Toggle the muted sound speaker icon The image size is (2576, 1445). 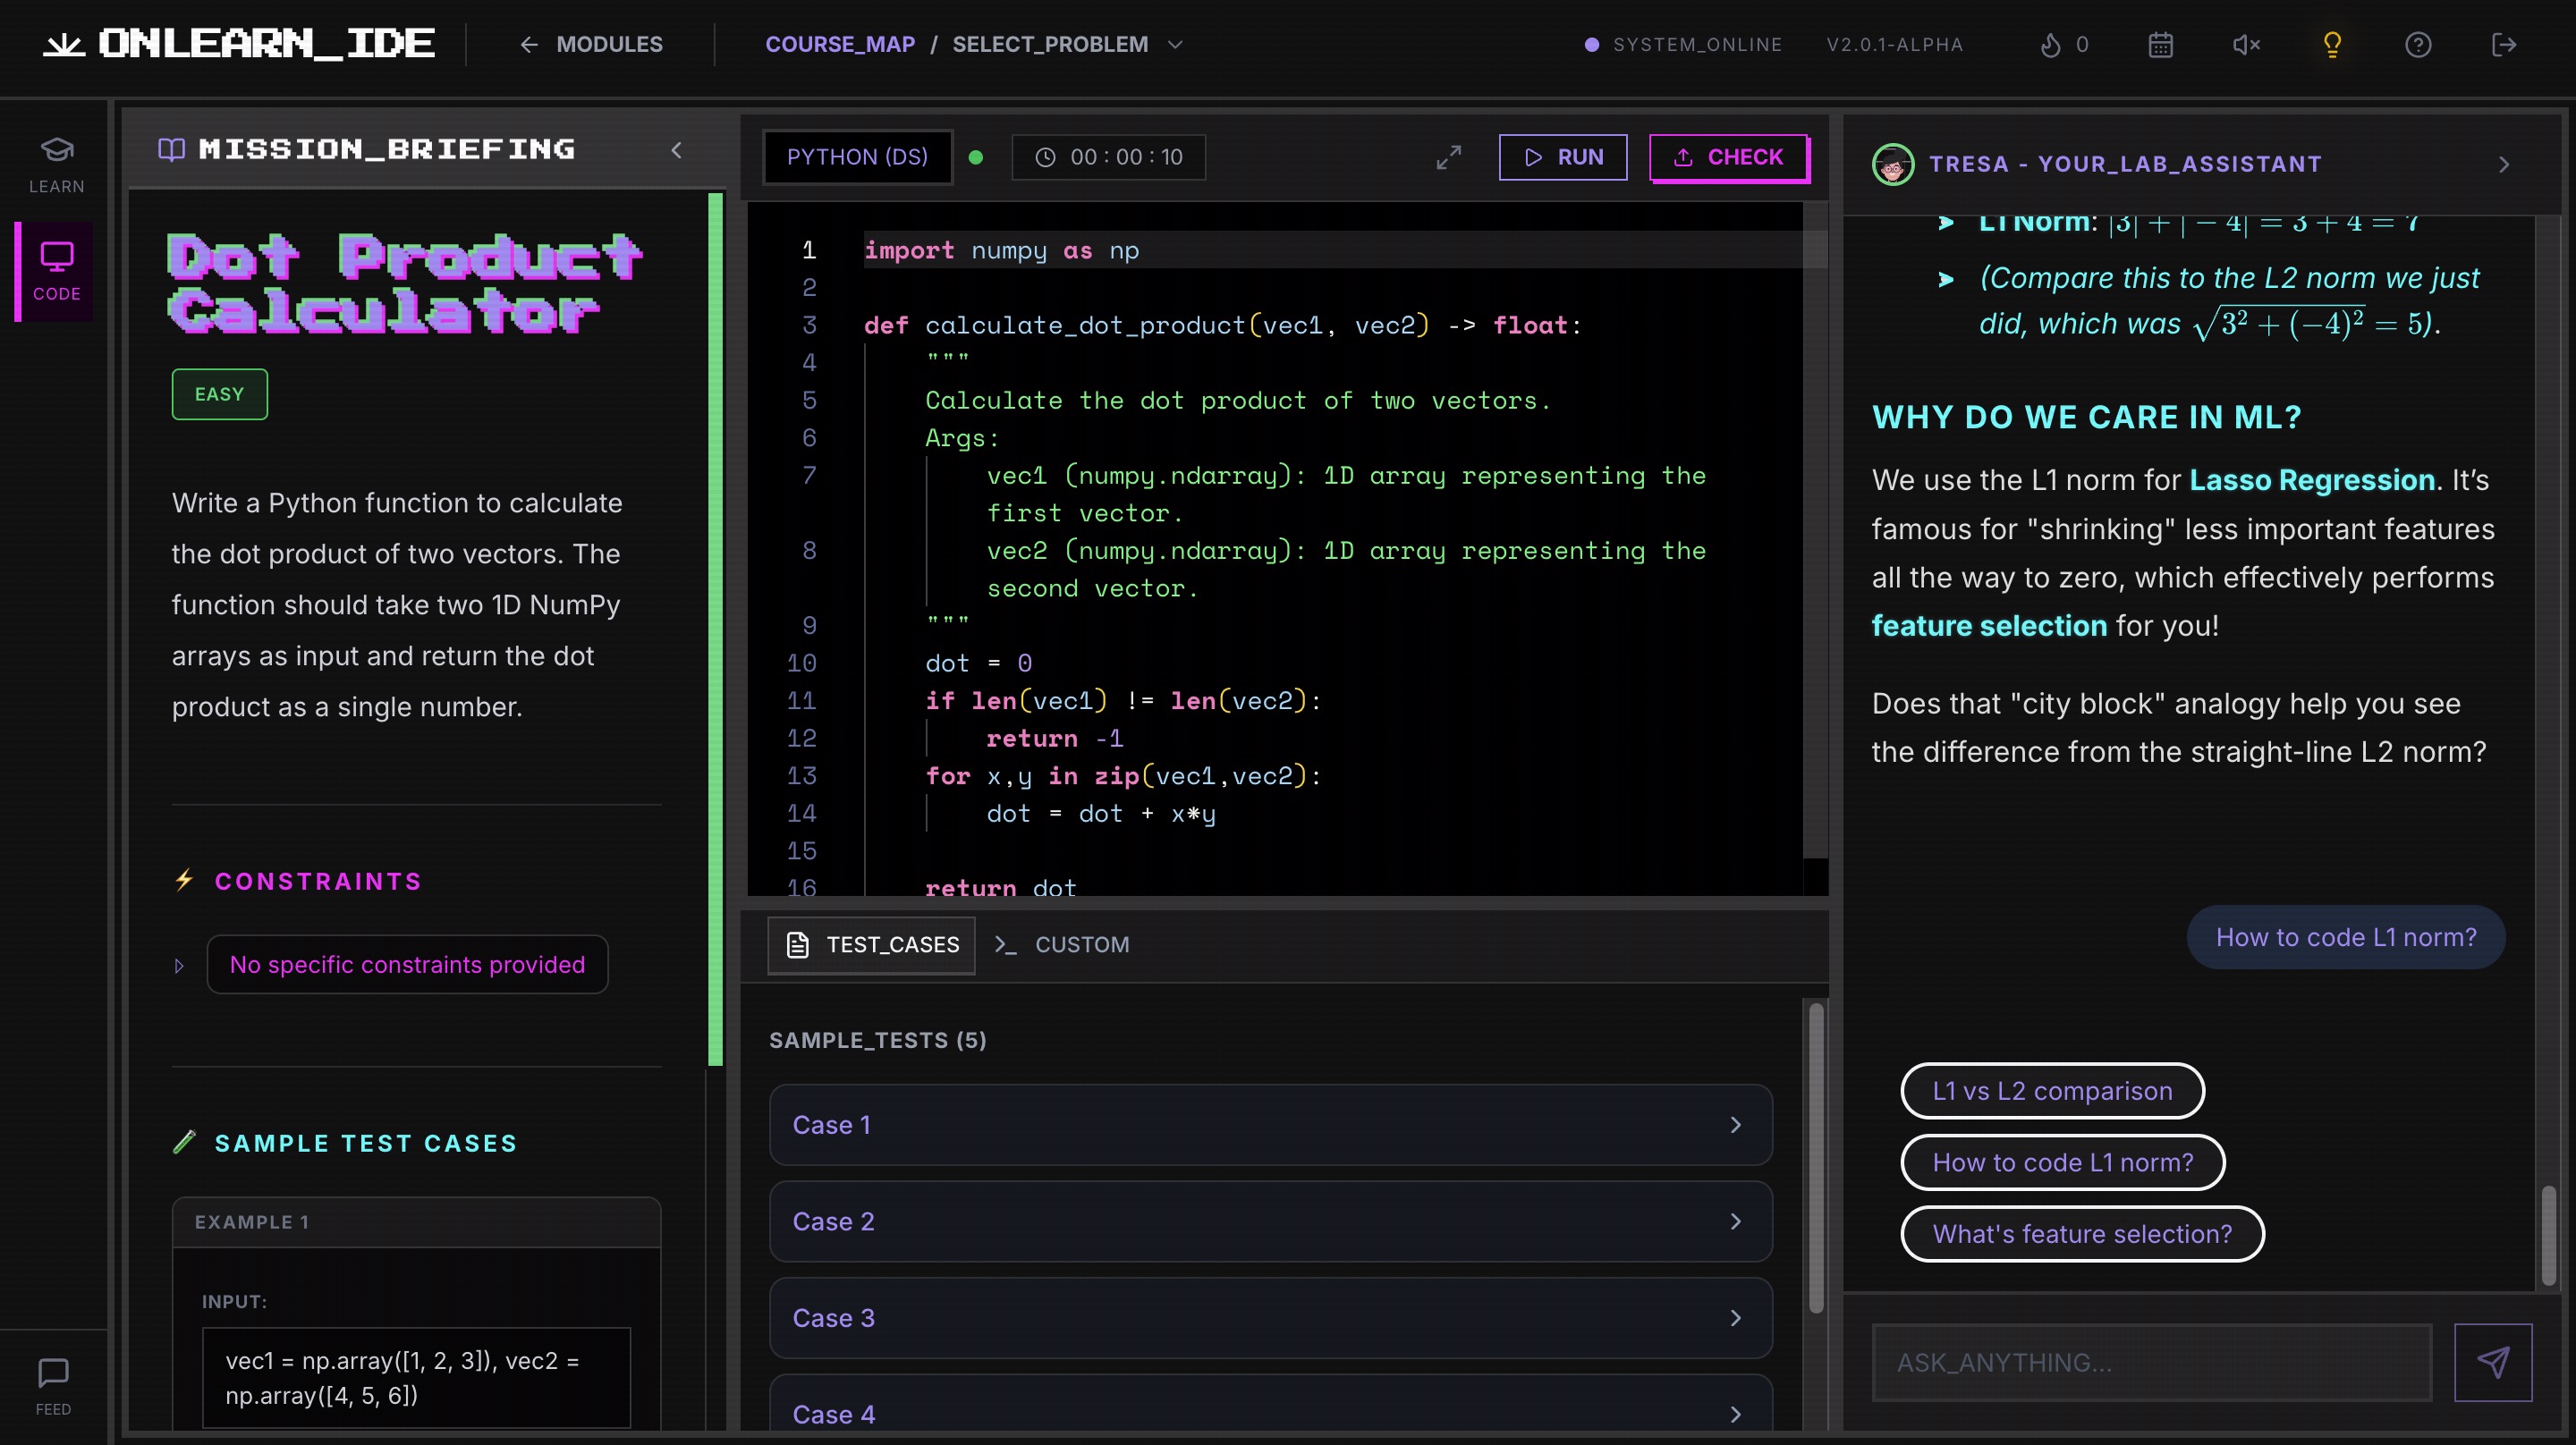pyautogui.click(x=2246, y=45)
